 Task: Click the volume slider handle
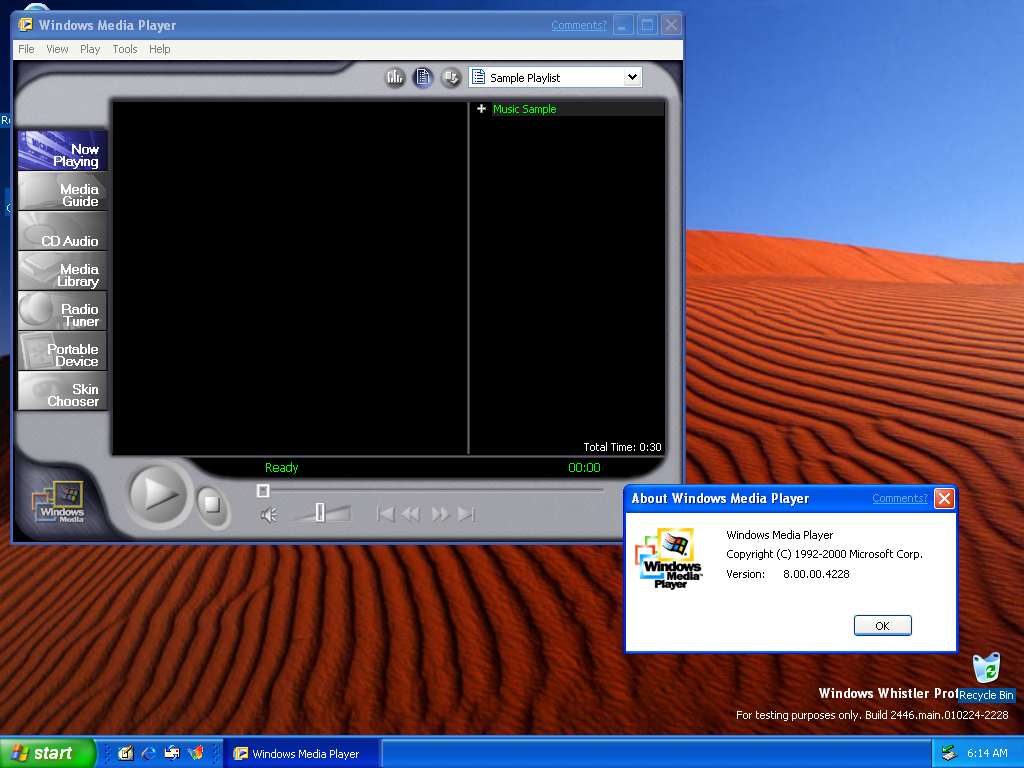click(x=320, y=513)
